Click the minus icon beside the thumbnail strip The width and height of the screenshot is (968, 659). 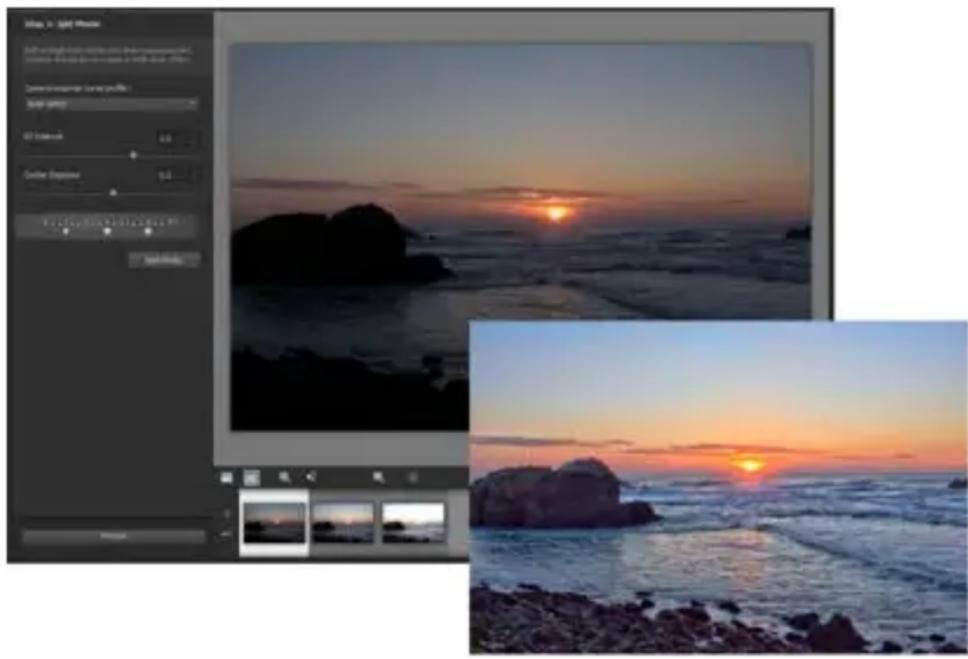pyautogui.click(x=227, y=533)
